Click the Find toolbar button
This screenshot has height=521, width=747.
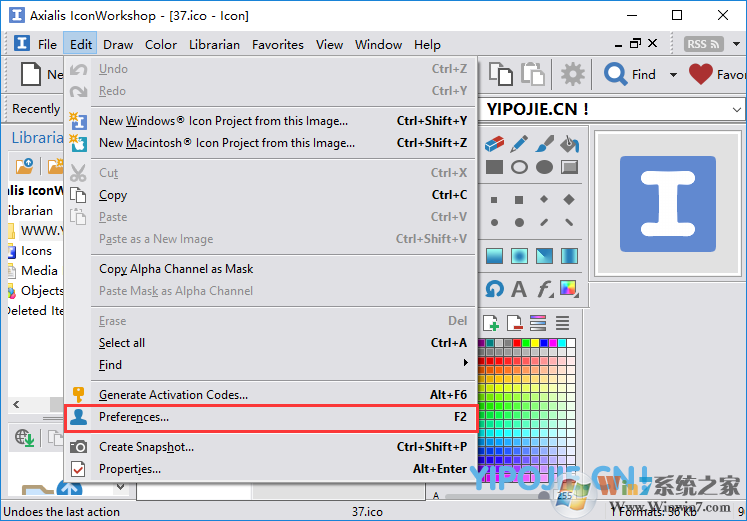[630, 75]
